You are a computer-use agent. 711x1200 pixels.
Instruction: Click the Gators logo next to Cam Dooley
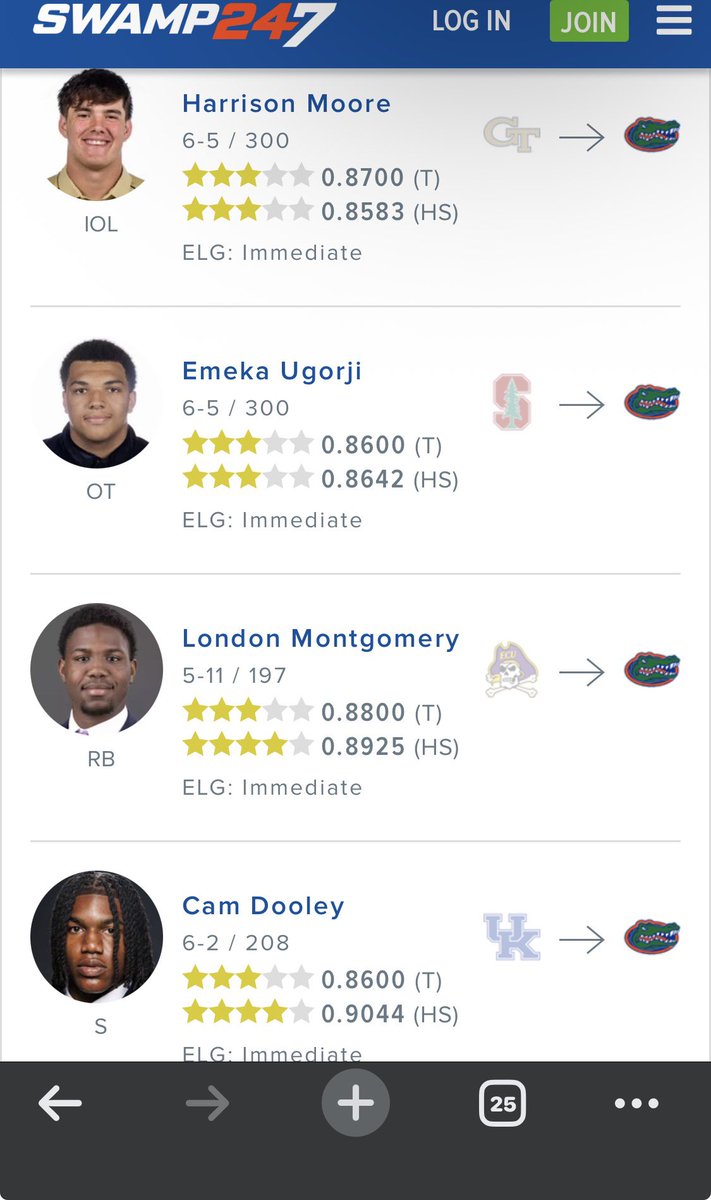tap(652, 937)
